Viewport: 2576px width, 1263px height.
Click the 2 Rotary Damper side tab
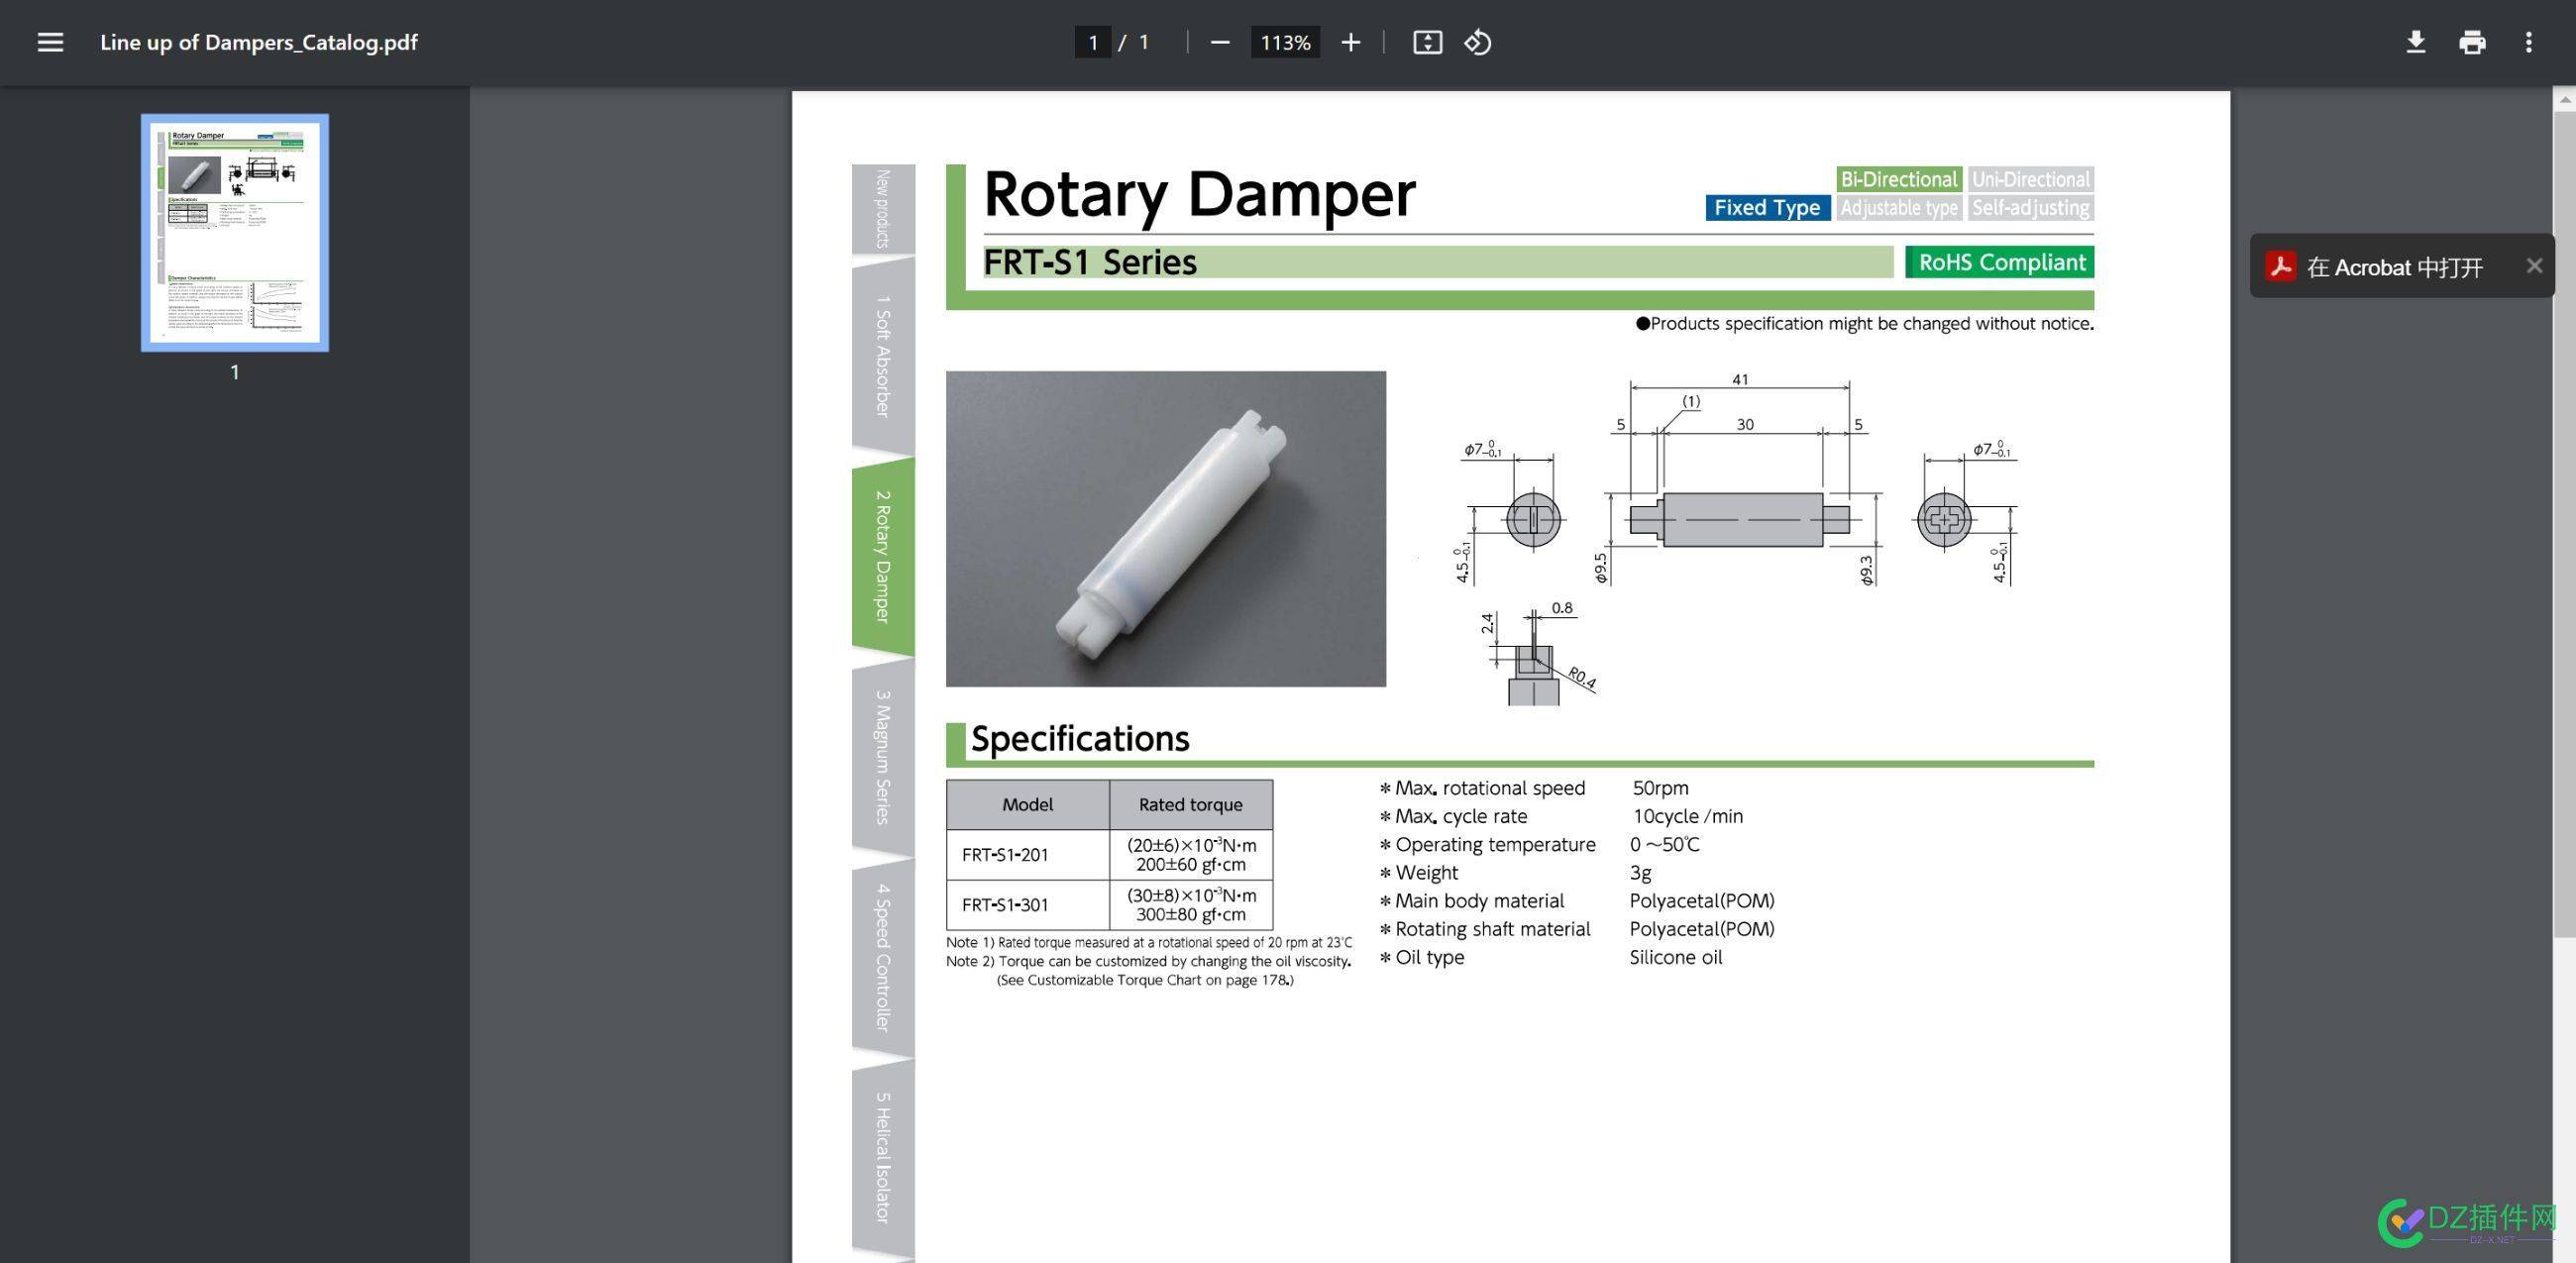(882, 556)
